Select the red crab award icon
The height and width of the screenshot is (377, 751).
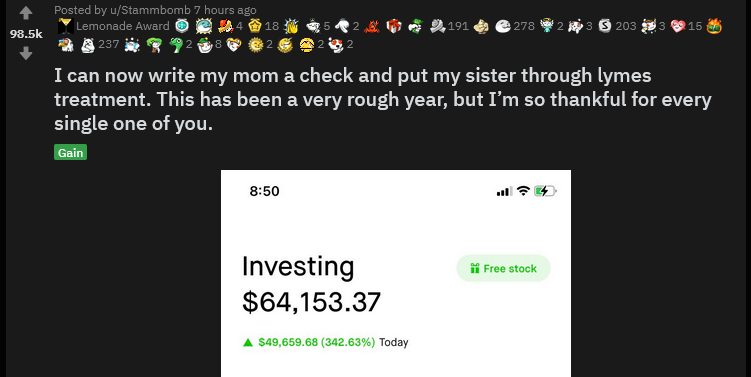(372, 26)
